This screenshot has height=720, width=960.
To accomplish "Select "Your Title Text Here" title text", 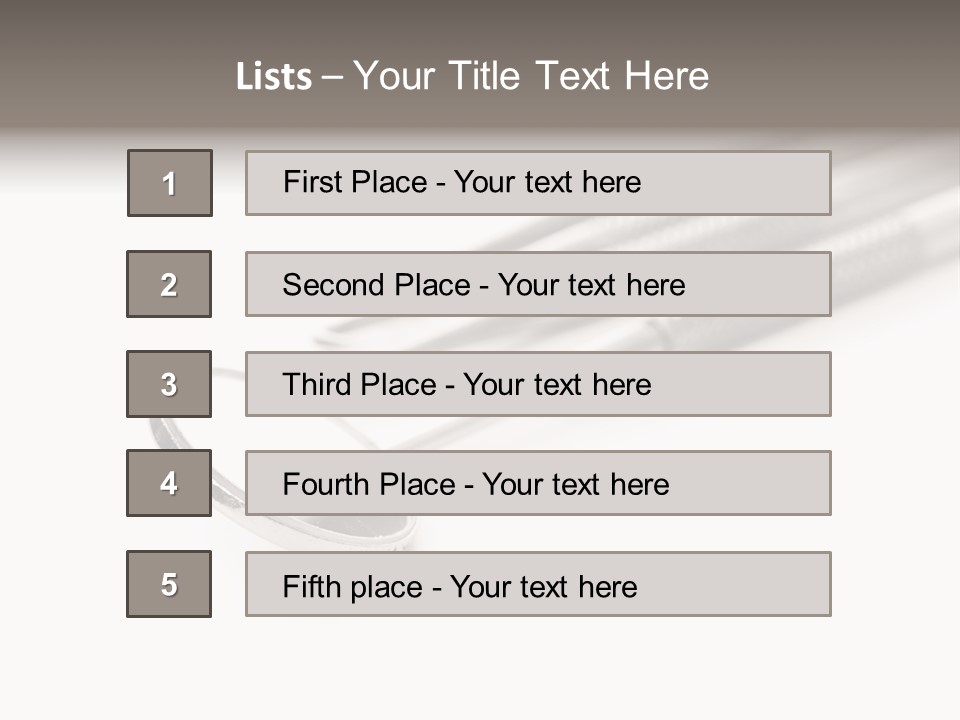I will coord(531,76).
